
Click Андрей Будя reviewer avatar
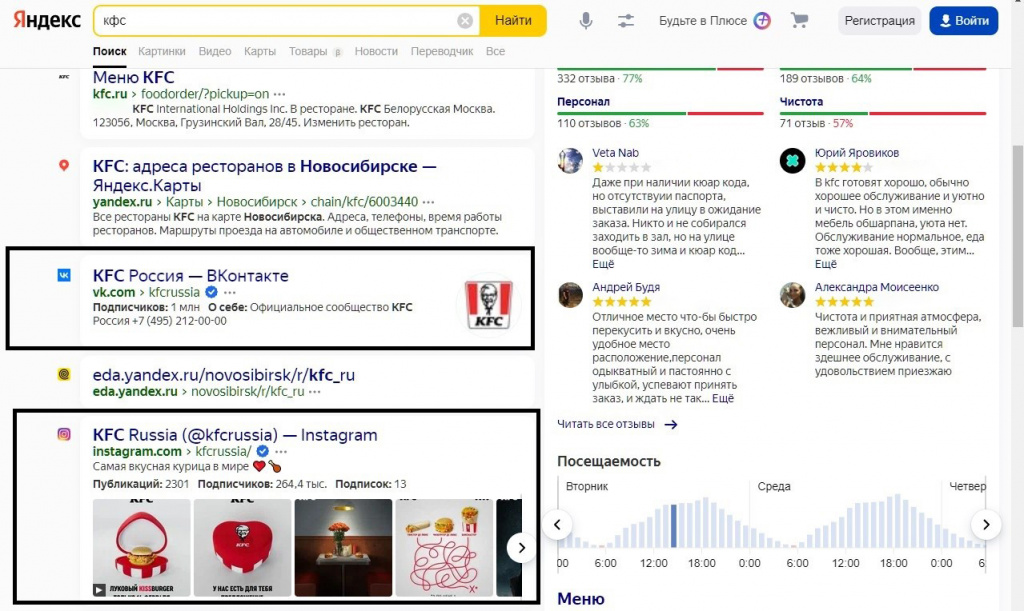click(x=570, y=294)
